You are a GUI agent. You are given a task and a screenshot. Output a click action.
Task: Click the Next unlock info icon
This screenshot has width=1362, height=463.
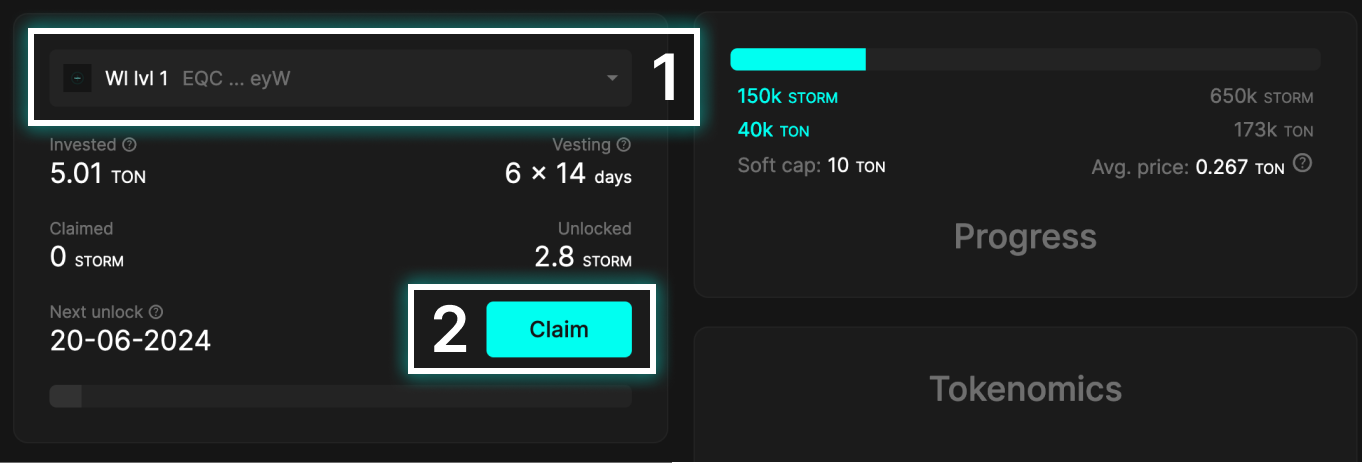pyautogui.click(x=156, y=312)
